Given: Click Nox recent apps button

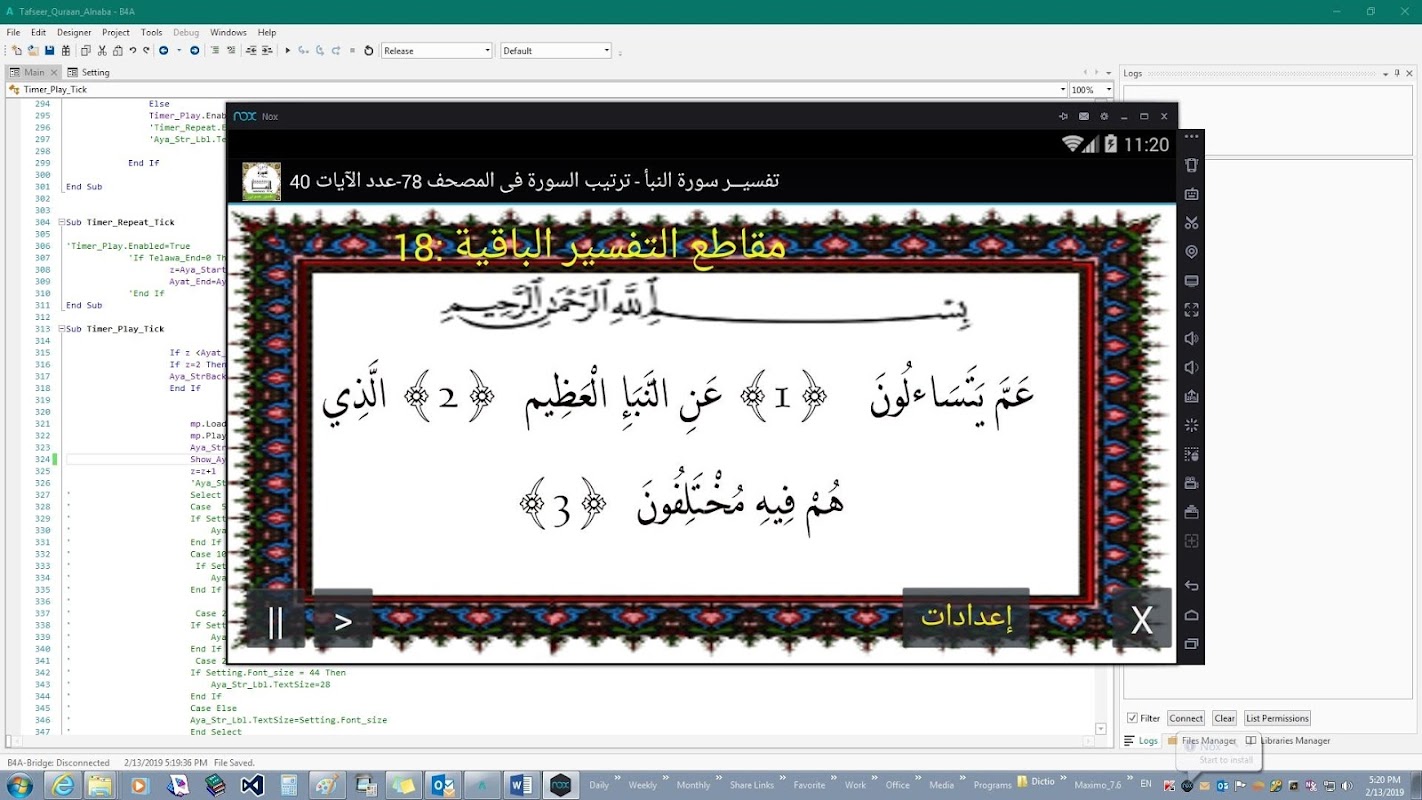Looking at the screenshot, I should coord(1191,644).
